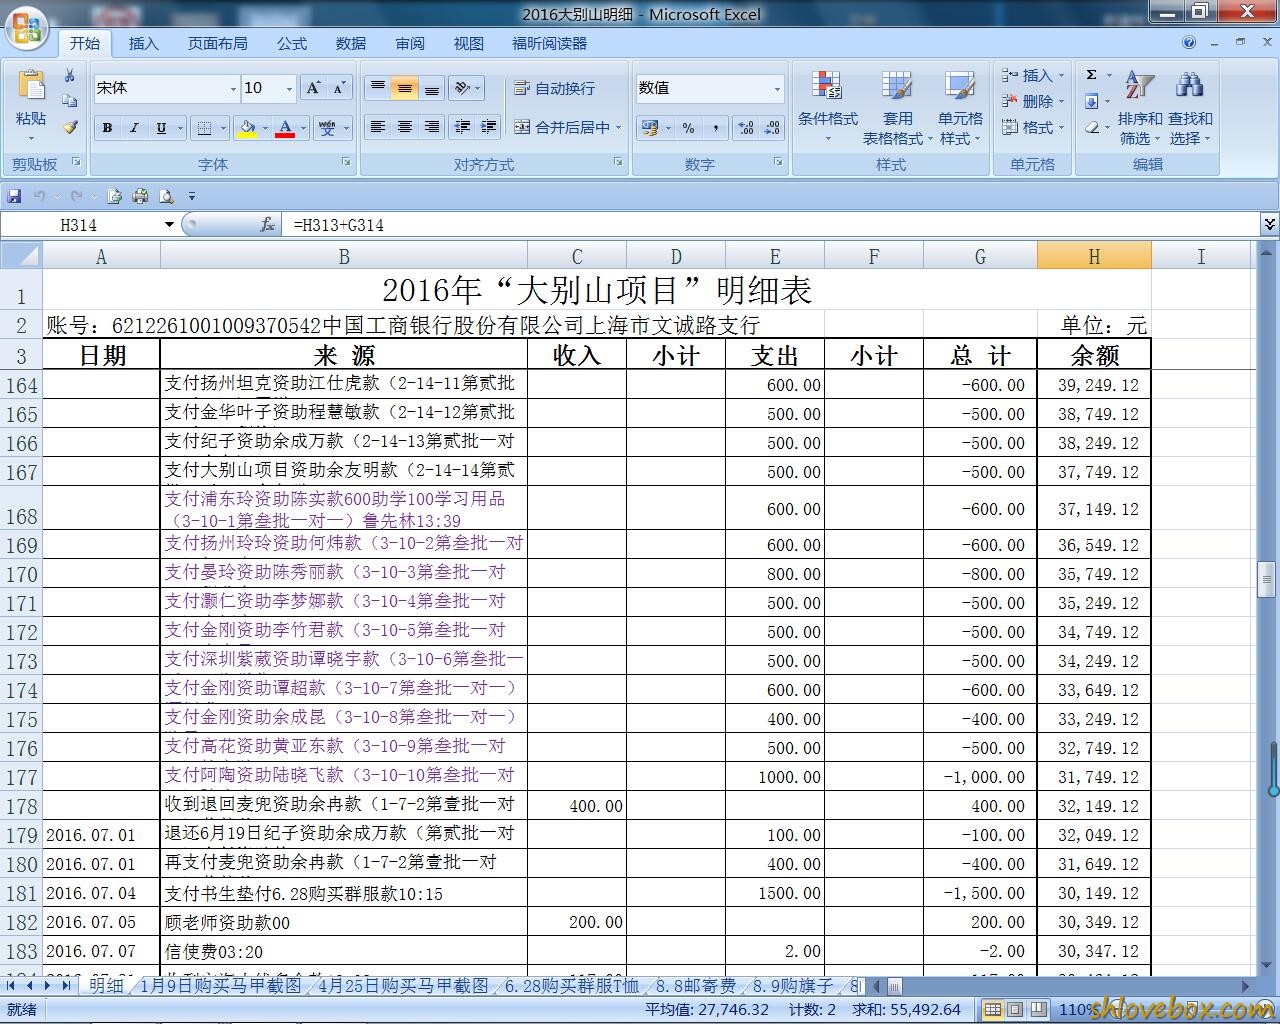
Task: Select row 168 header
Action: 21,508
